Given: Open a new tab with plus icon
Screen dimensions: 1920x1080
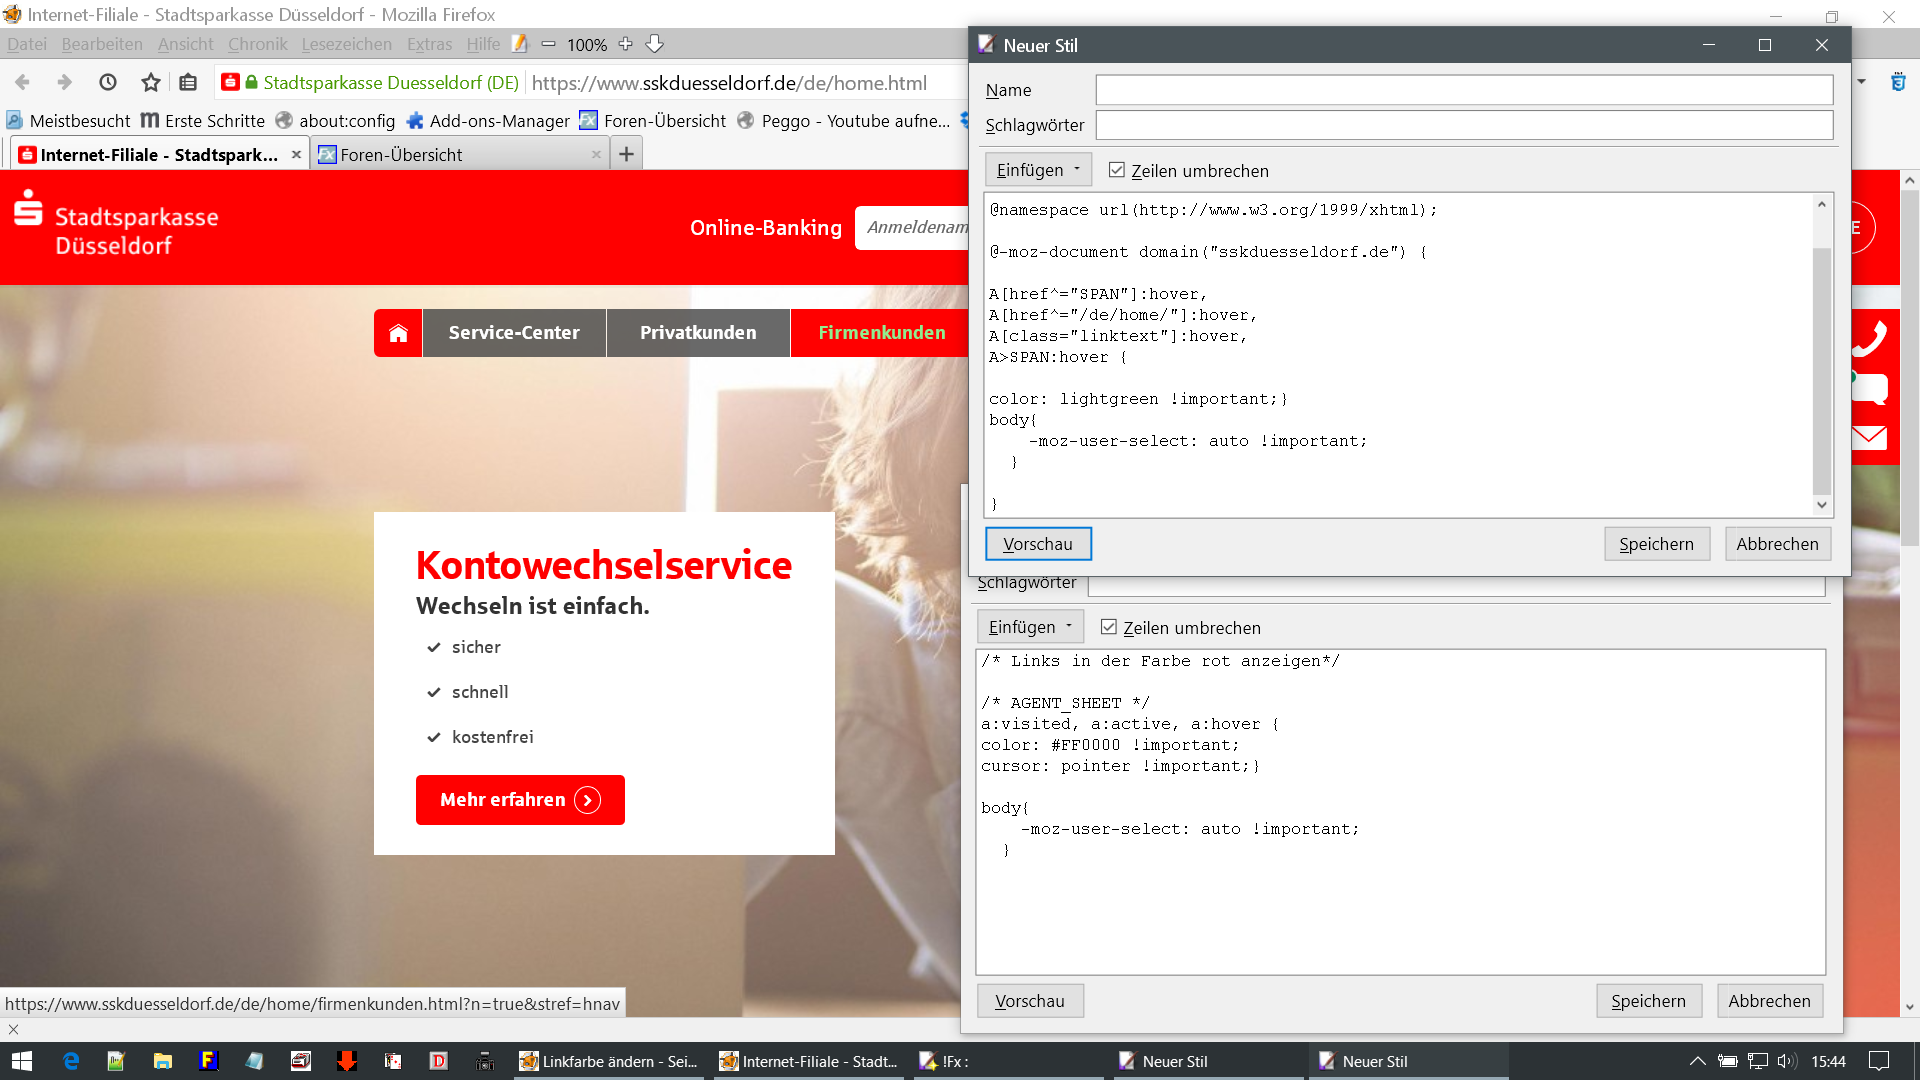Looking at the screenshot, I should [626, 154].
